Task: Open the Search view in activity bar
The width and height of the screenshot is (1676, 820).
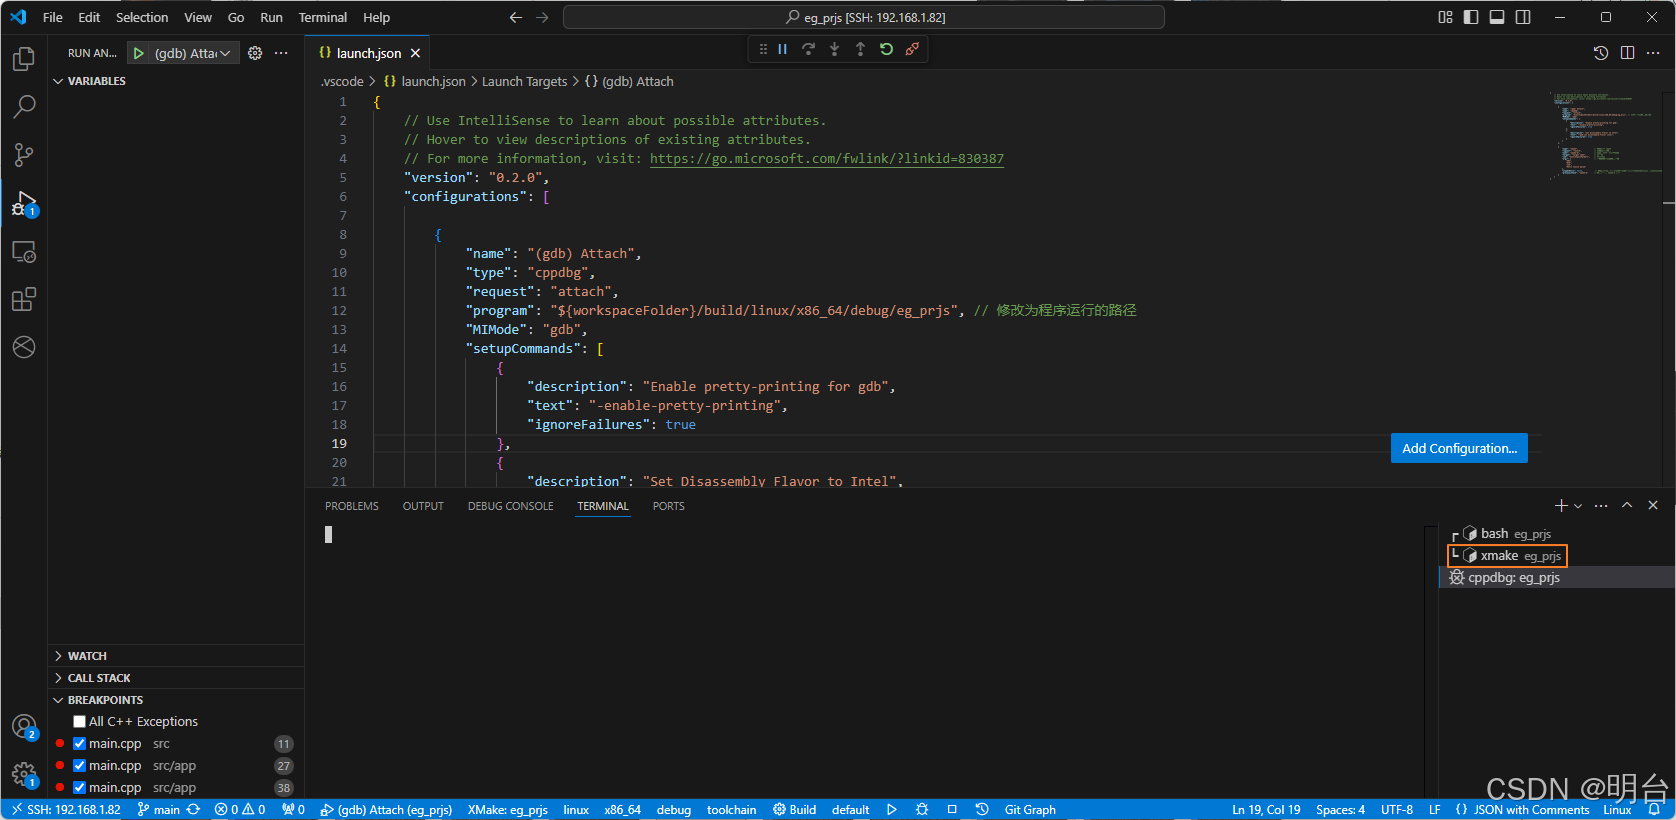Action: (x=24, y=106)
